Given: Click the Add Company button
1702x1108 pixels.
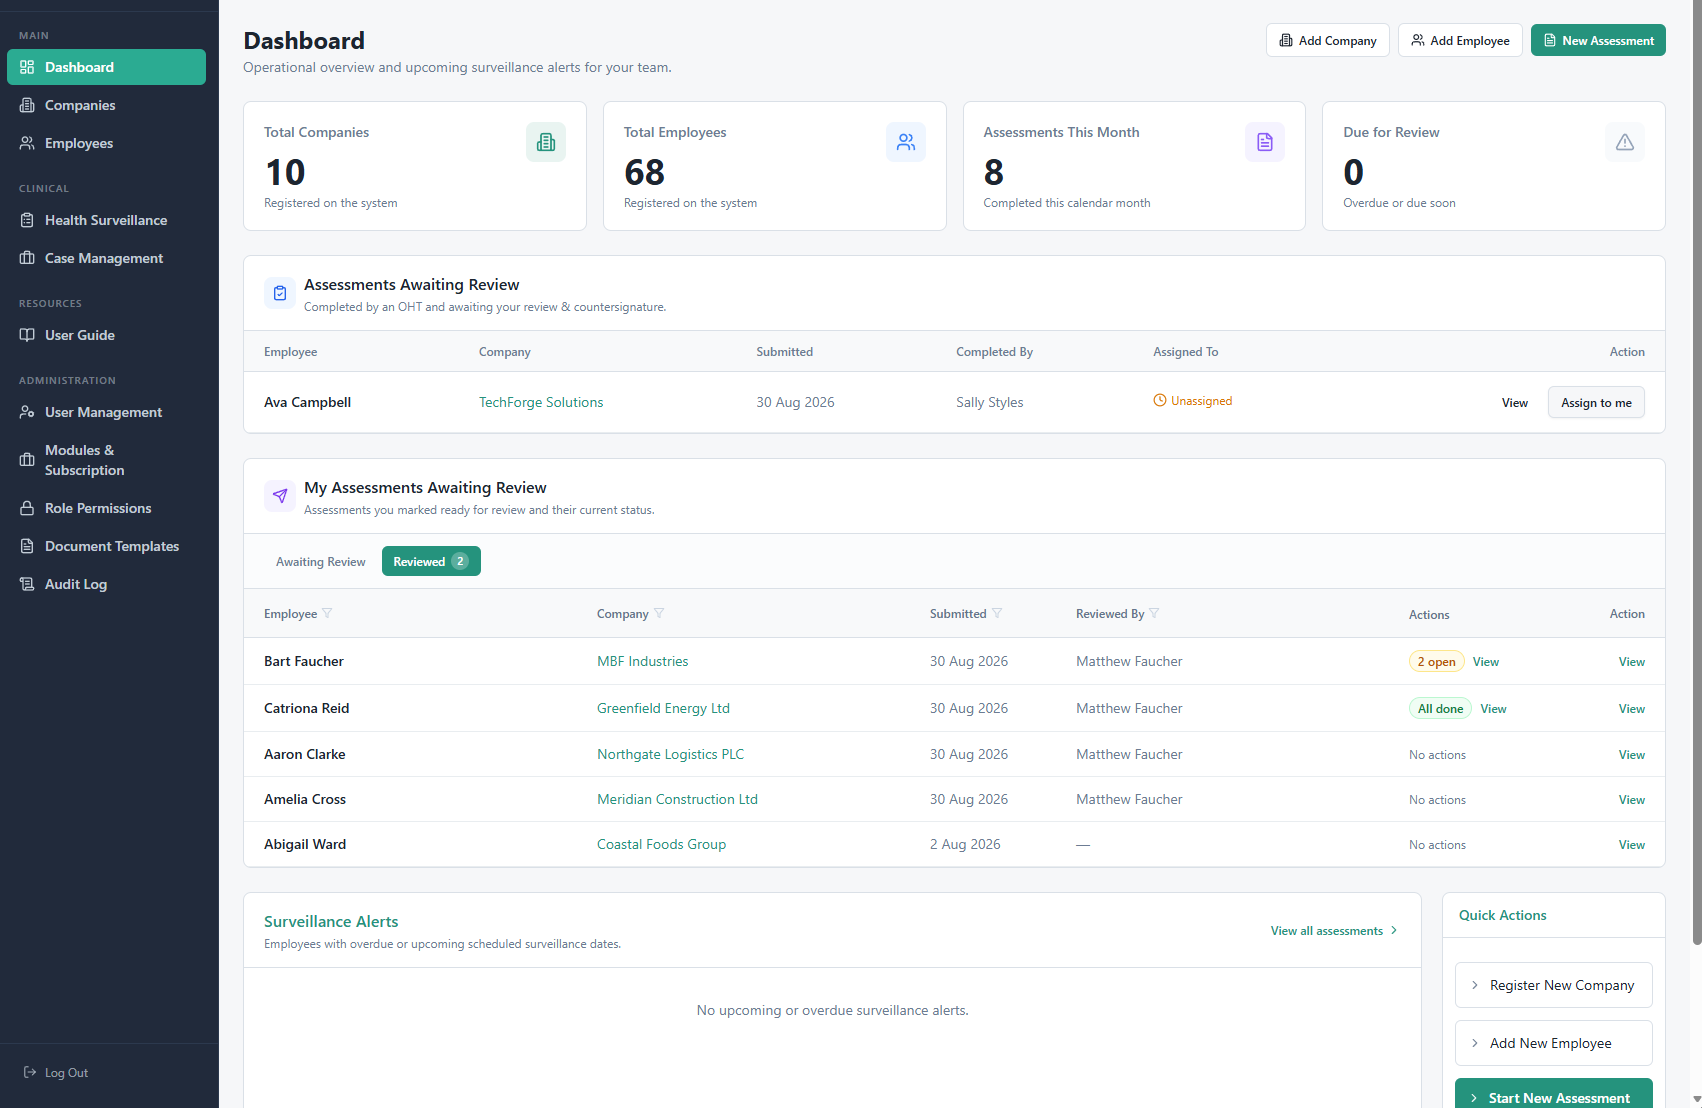Looking at the screenshot, I should click(1327, 40).
